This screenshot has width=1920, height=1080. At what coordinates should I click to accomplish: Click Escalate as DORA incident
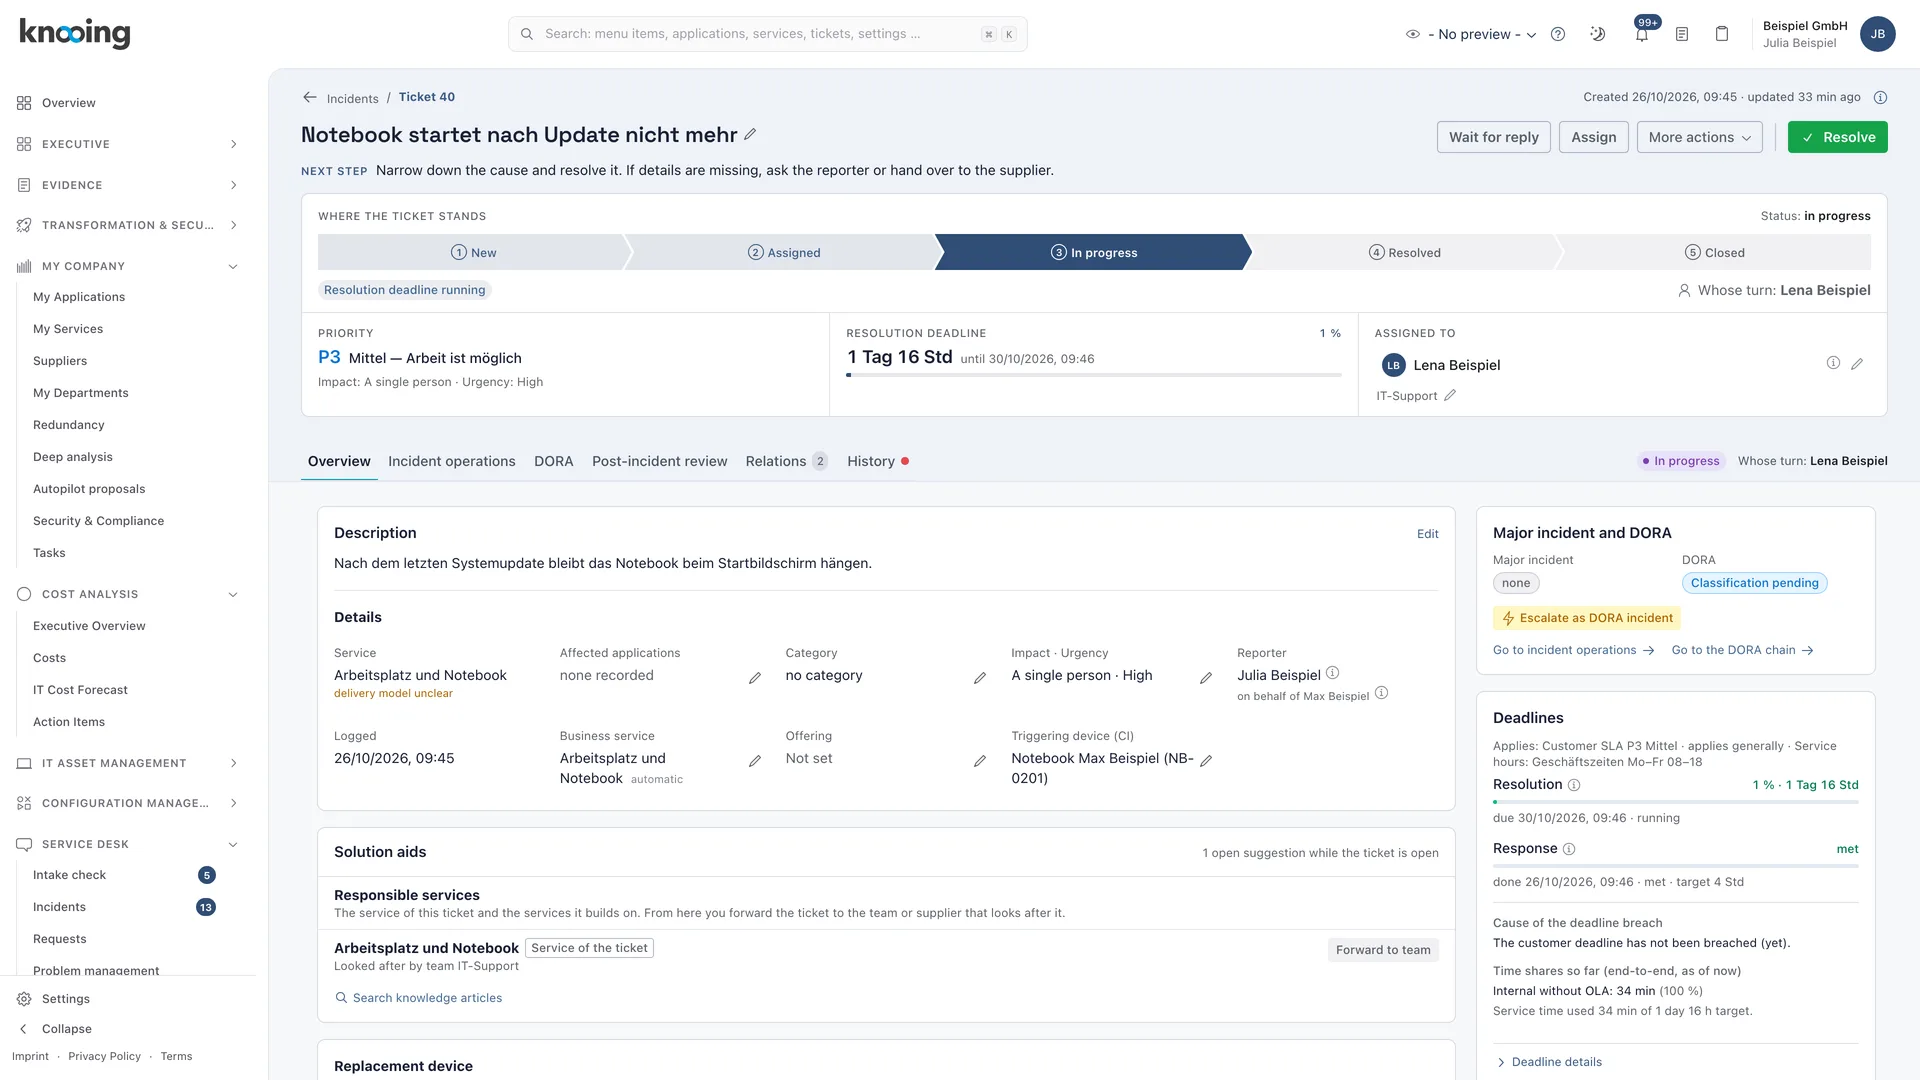click(1587, 618)
